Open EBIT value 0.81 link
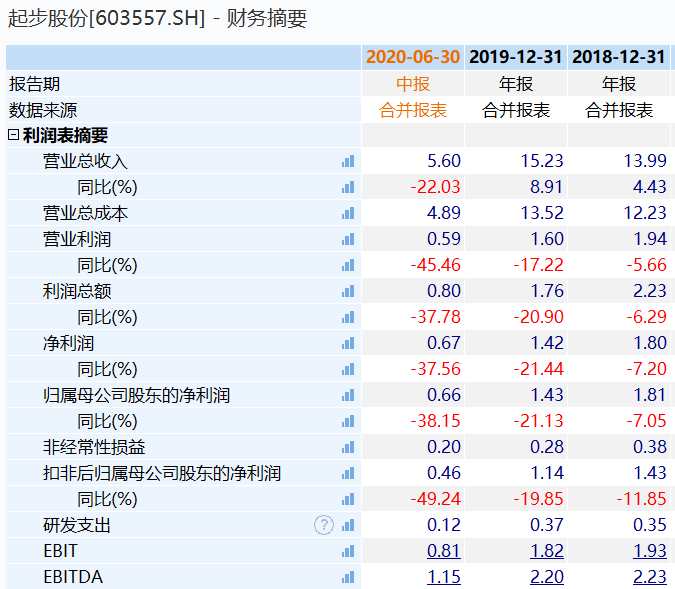The height and width of the screenshot is (589, 675). coord(444,551)
